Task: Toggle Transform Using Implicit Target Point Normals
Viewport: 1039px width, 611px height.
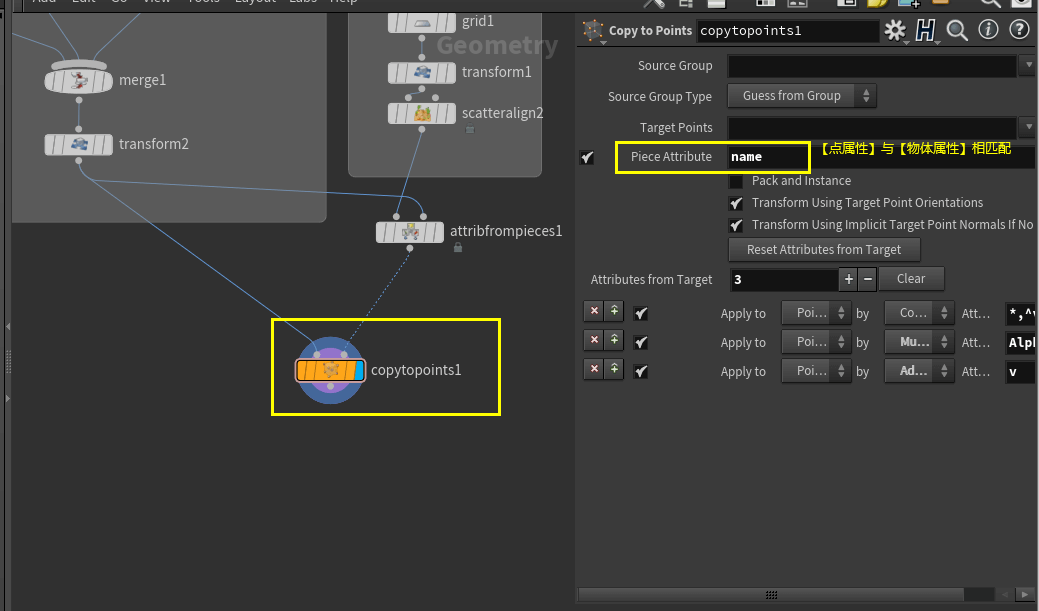Action: click(x=736, y=225)
